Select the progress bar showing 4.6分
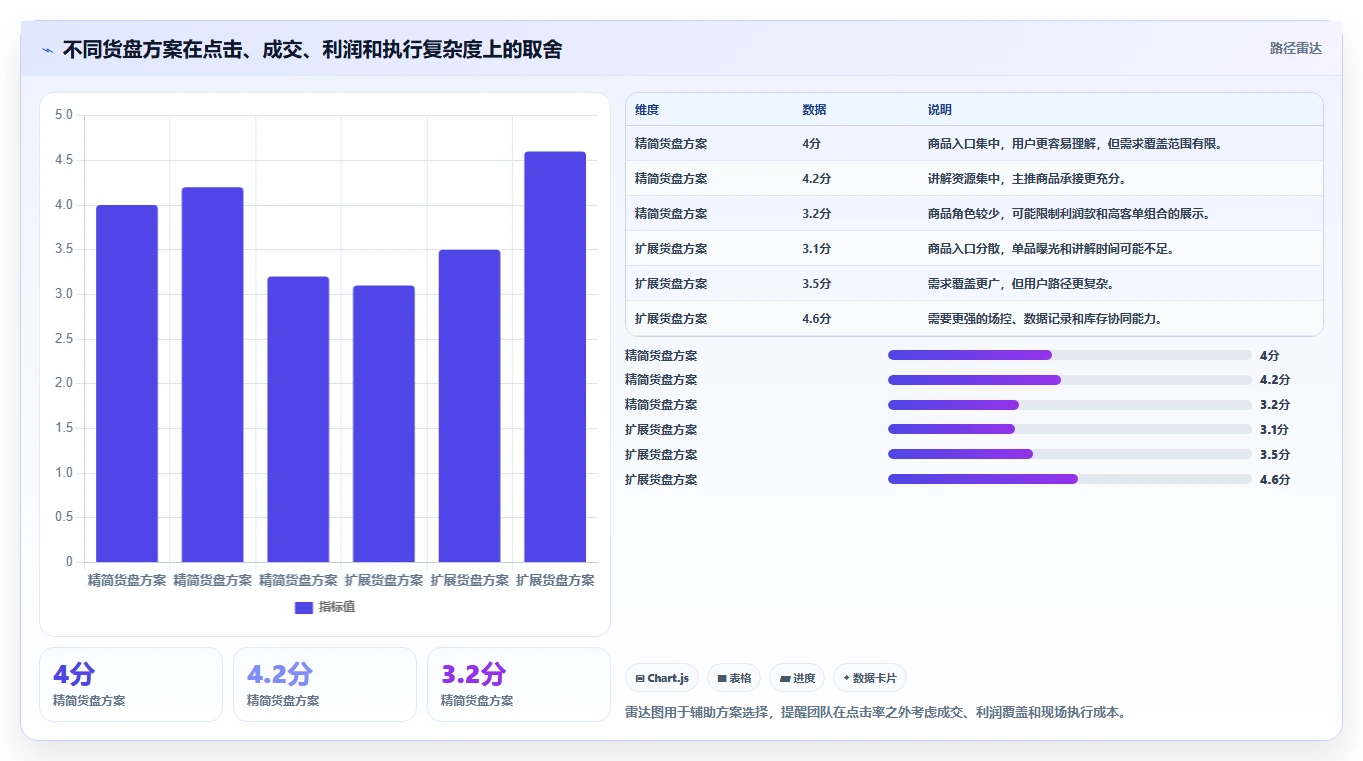The width and height of the screenshot is (1363, 761). point(1070,479)
